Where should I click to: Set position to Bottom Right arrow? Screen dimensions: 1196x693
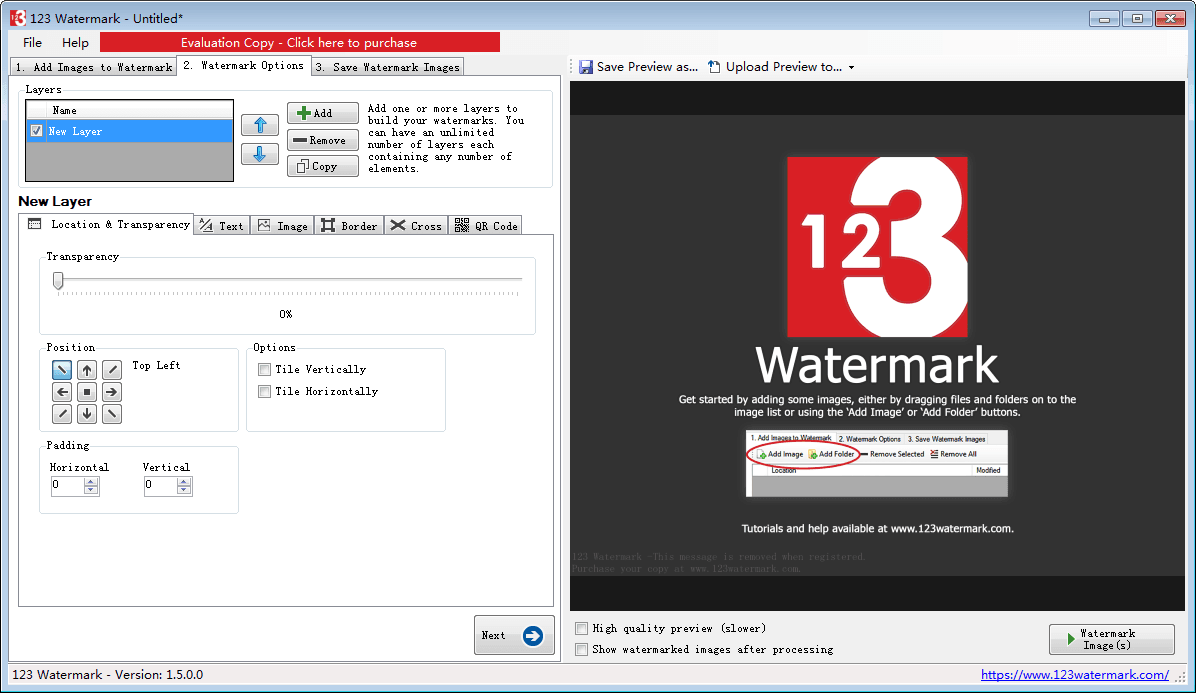[x=112, y=414]
